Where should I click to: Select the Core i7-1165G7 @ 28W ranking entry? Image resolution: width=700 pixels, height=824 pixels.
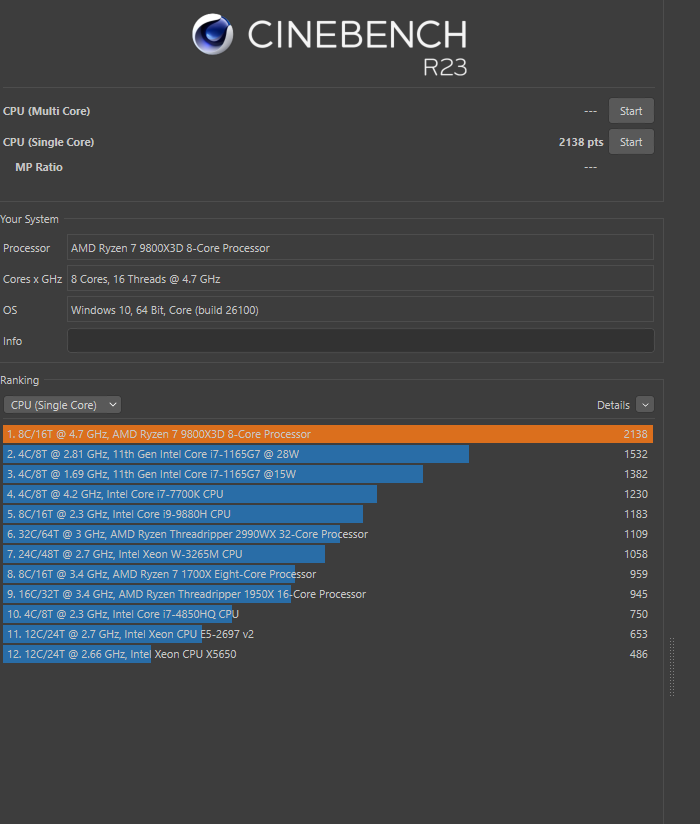pos(236,454)
